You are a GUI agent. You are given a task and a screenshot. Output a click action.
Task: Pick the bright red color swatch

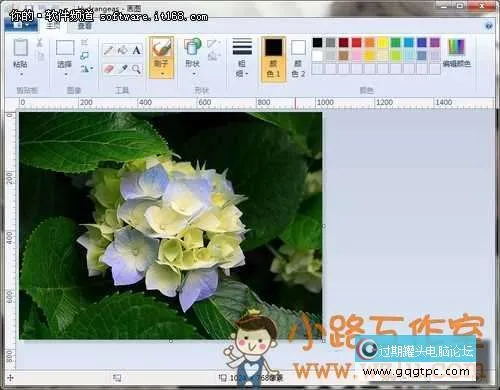click(356, 43)
